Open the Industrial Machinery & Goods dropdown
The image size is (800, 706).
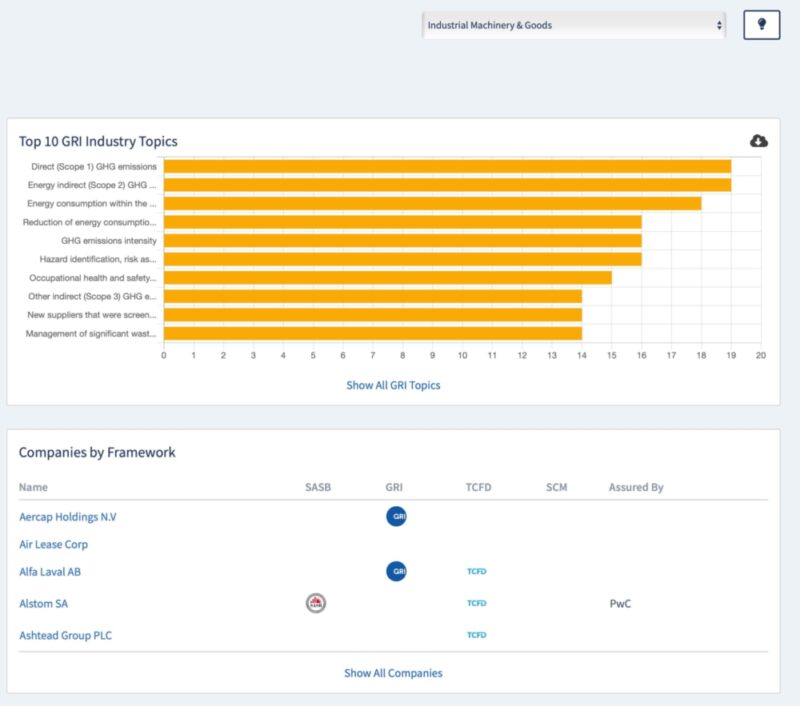pyautogui.click(x=574, y=25)
